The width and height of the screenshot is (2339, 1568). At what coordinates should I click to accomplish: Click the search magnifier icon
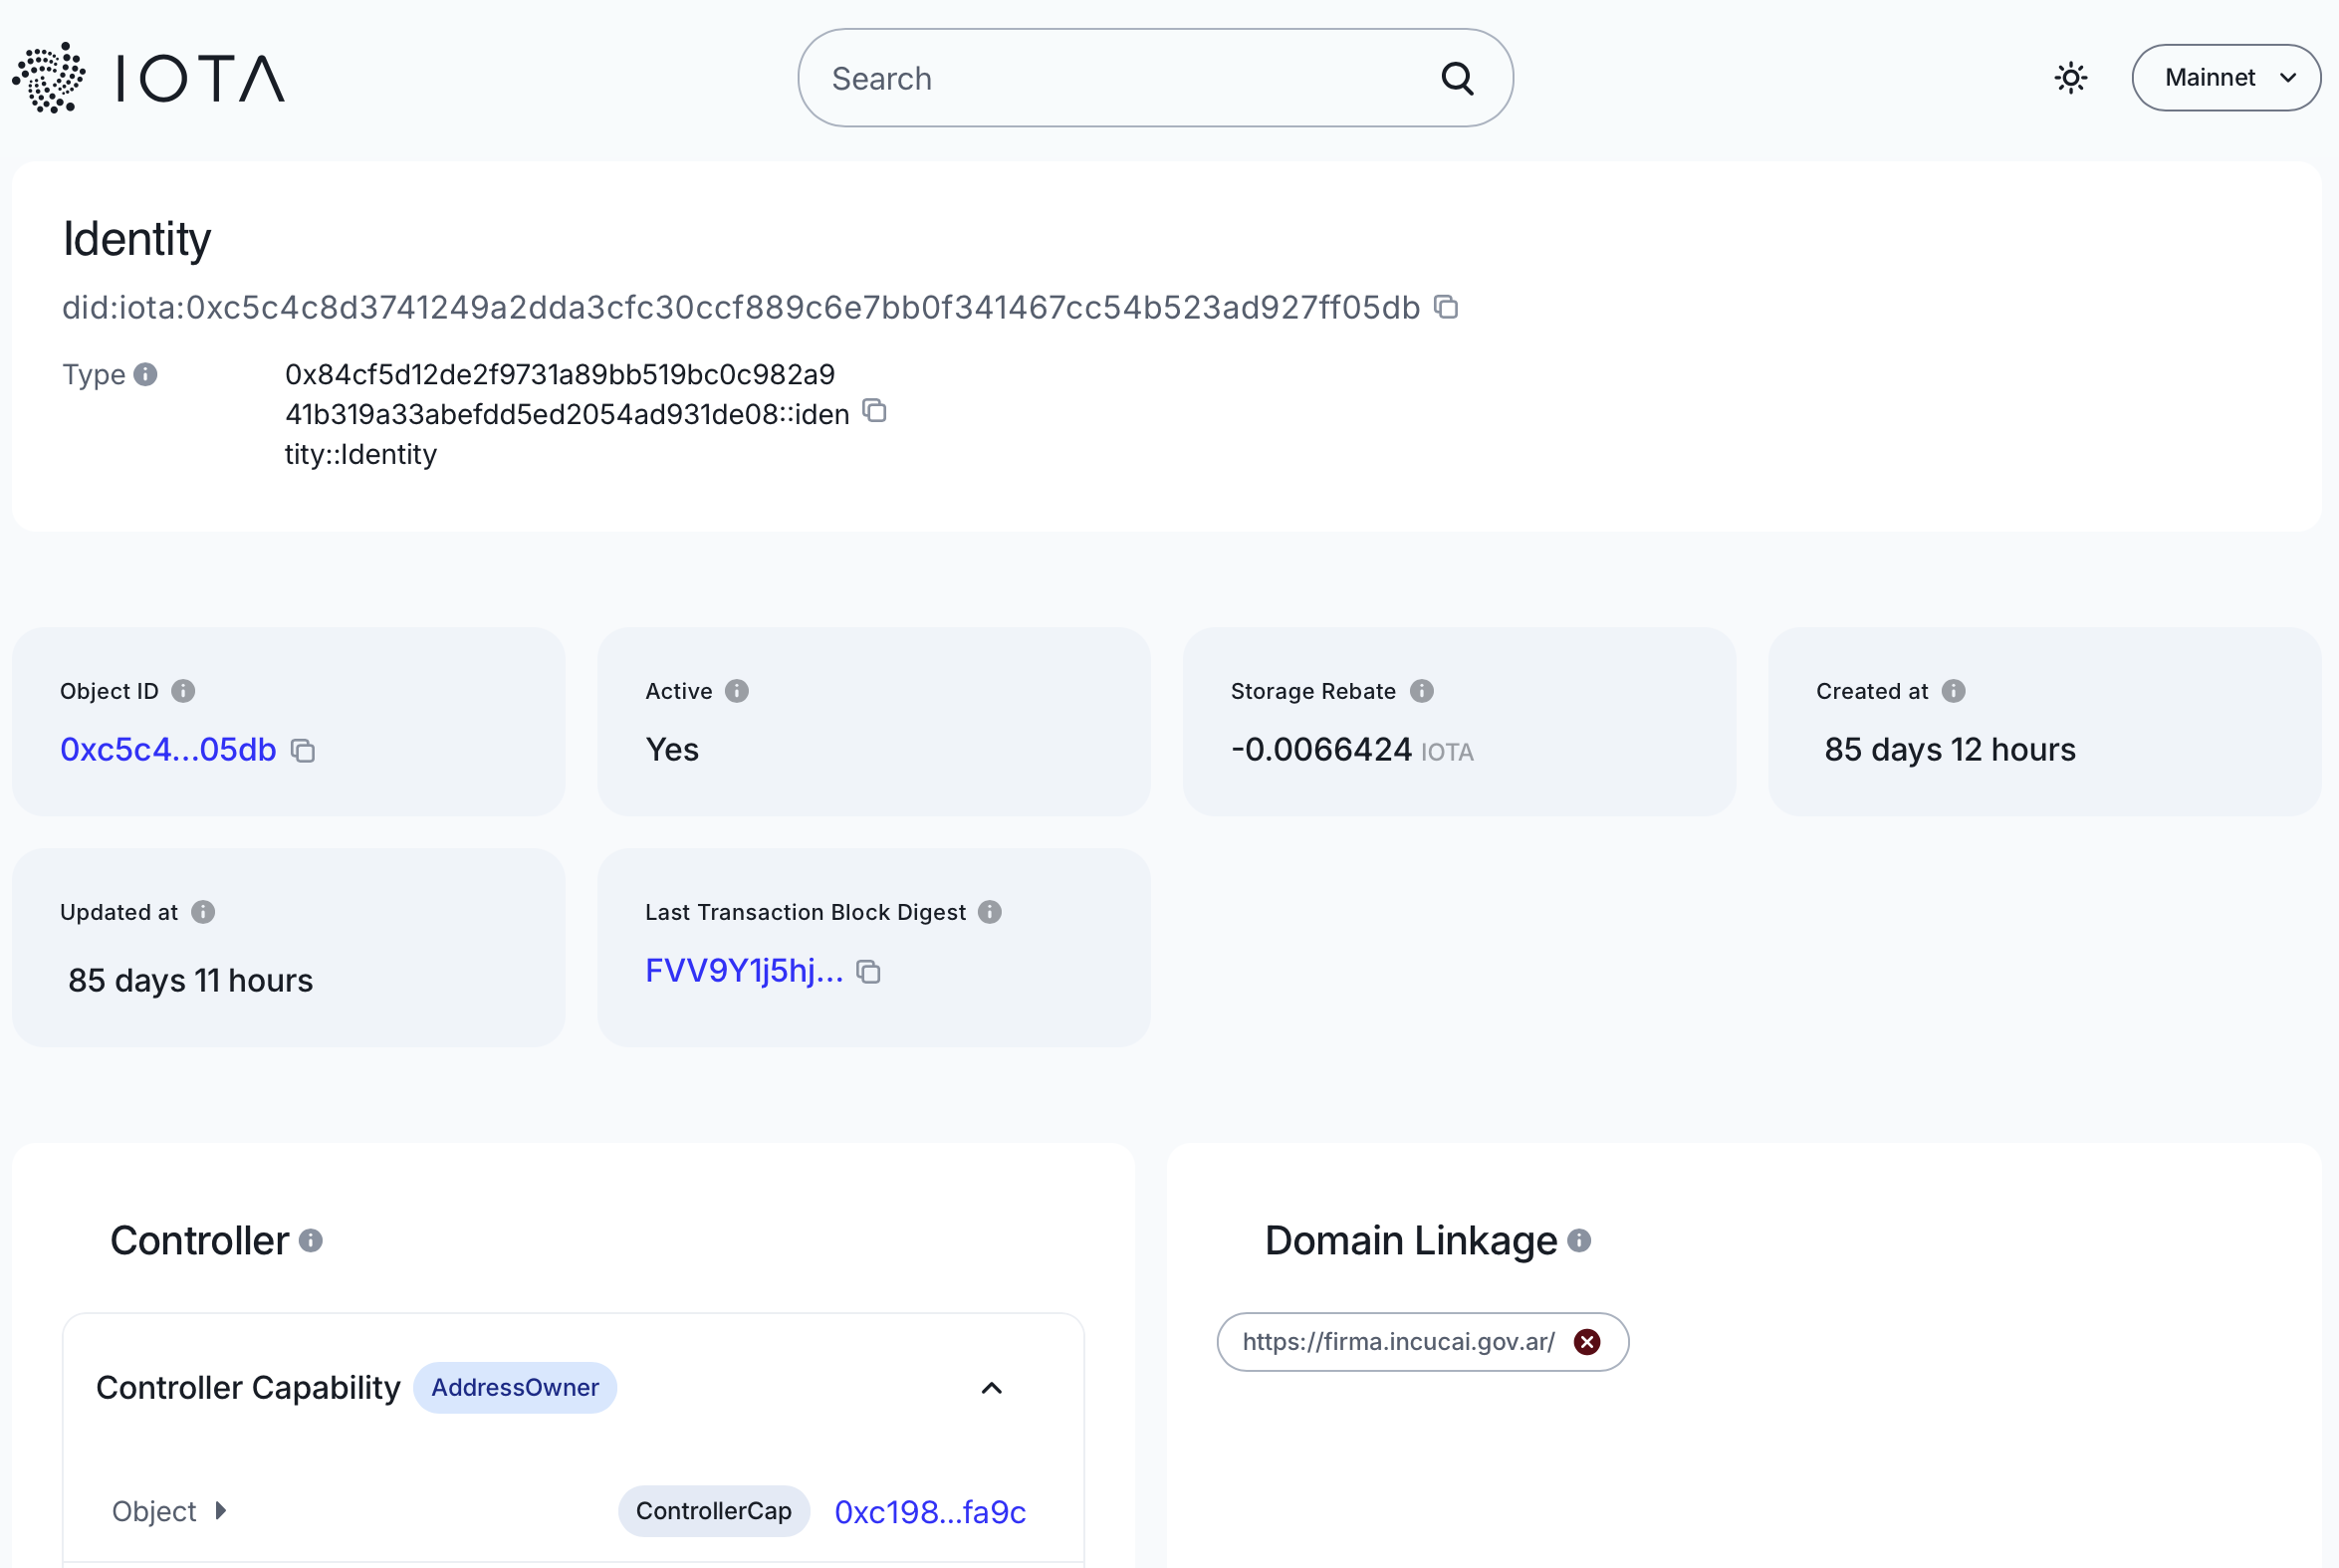pyautogui.click(x=1457, y=78)
